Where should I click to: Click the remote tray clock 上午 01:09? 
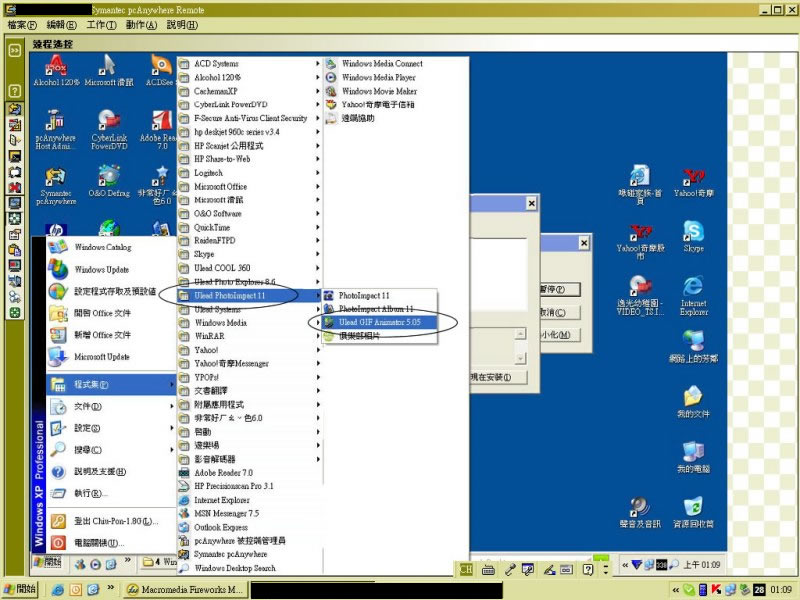[x=702, y=565]
